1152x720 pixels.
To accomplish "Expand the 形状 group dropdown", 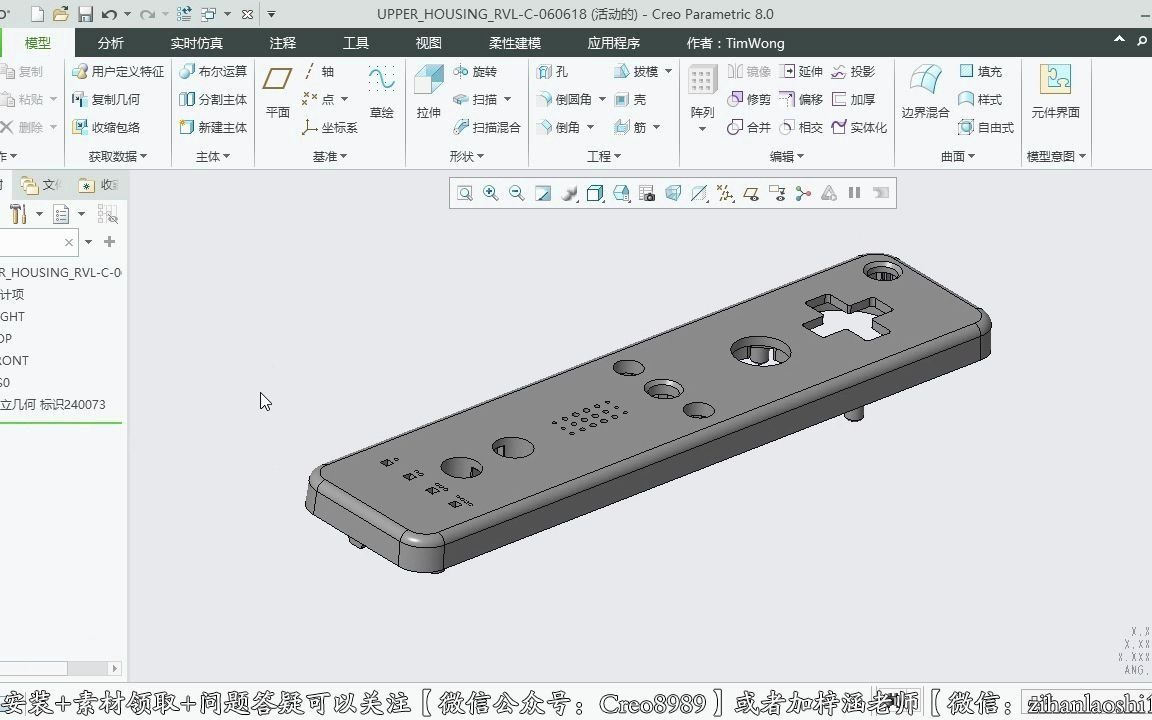I will [x=466, y=156].
